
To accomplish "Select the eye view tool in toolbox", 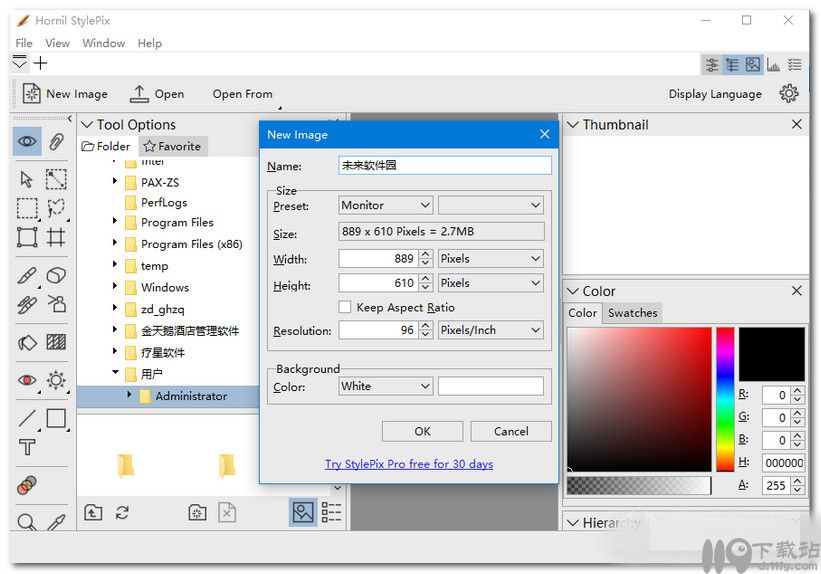I will 27,141.
